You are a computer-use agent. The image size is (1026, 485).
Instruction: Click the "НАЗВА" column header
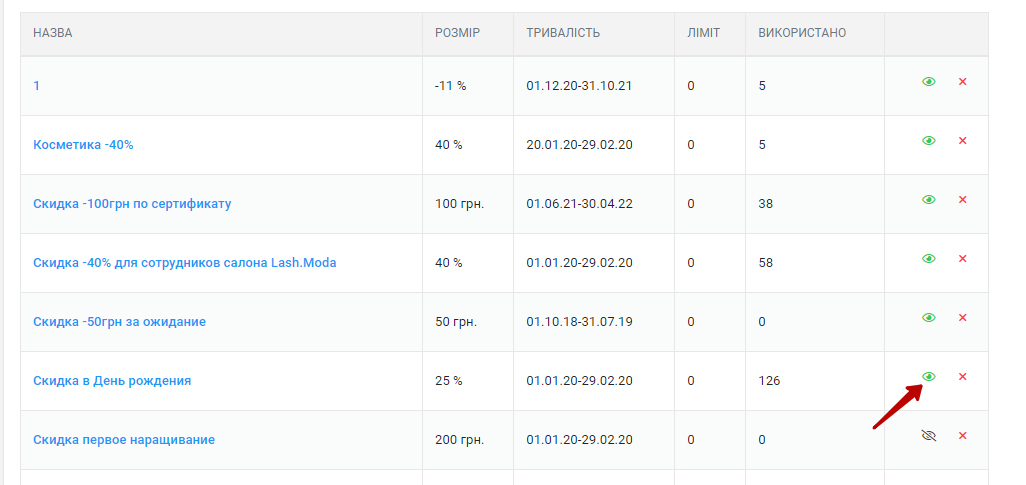pos(53,33)
